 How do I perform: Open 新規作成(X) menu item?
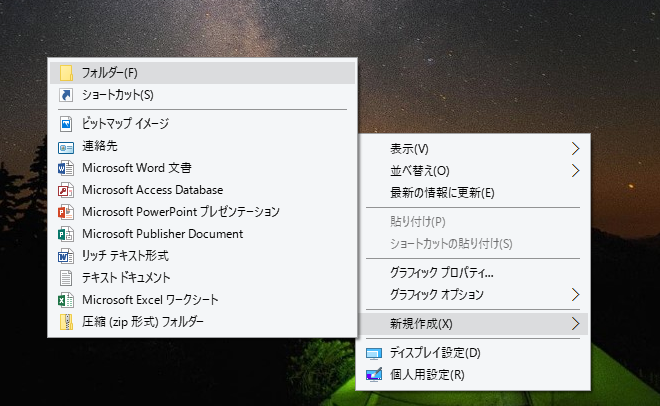pos(473,324)
